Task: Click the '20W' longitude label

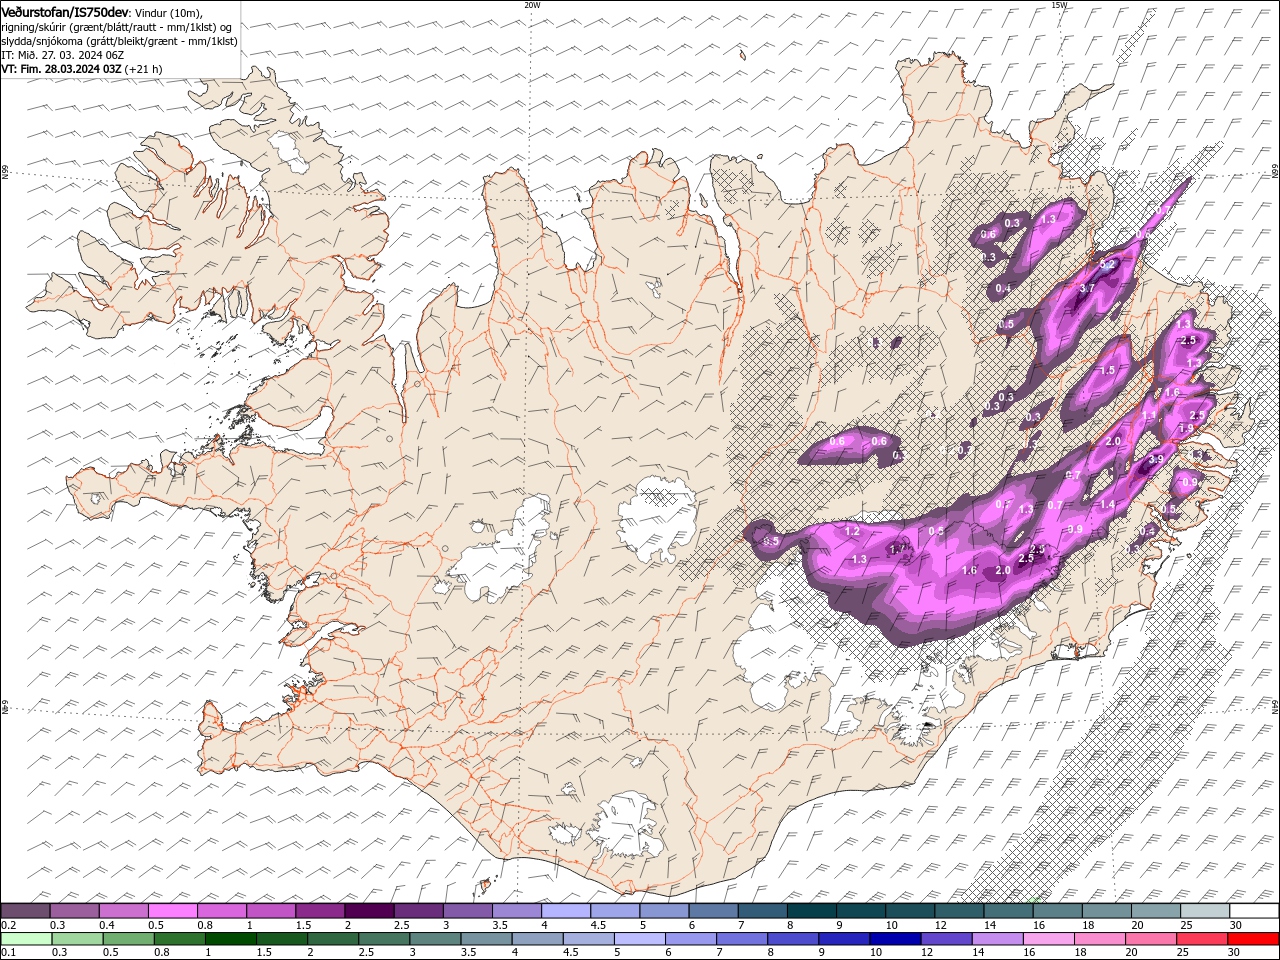Action: point(532,5)
